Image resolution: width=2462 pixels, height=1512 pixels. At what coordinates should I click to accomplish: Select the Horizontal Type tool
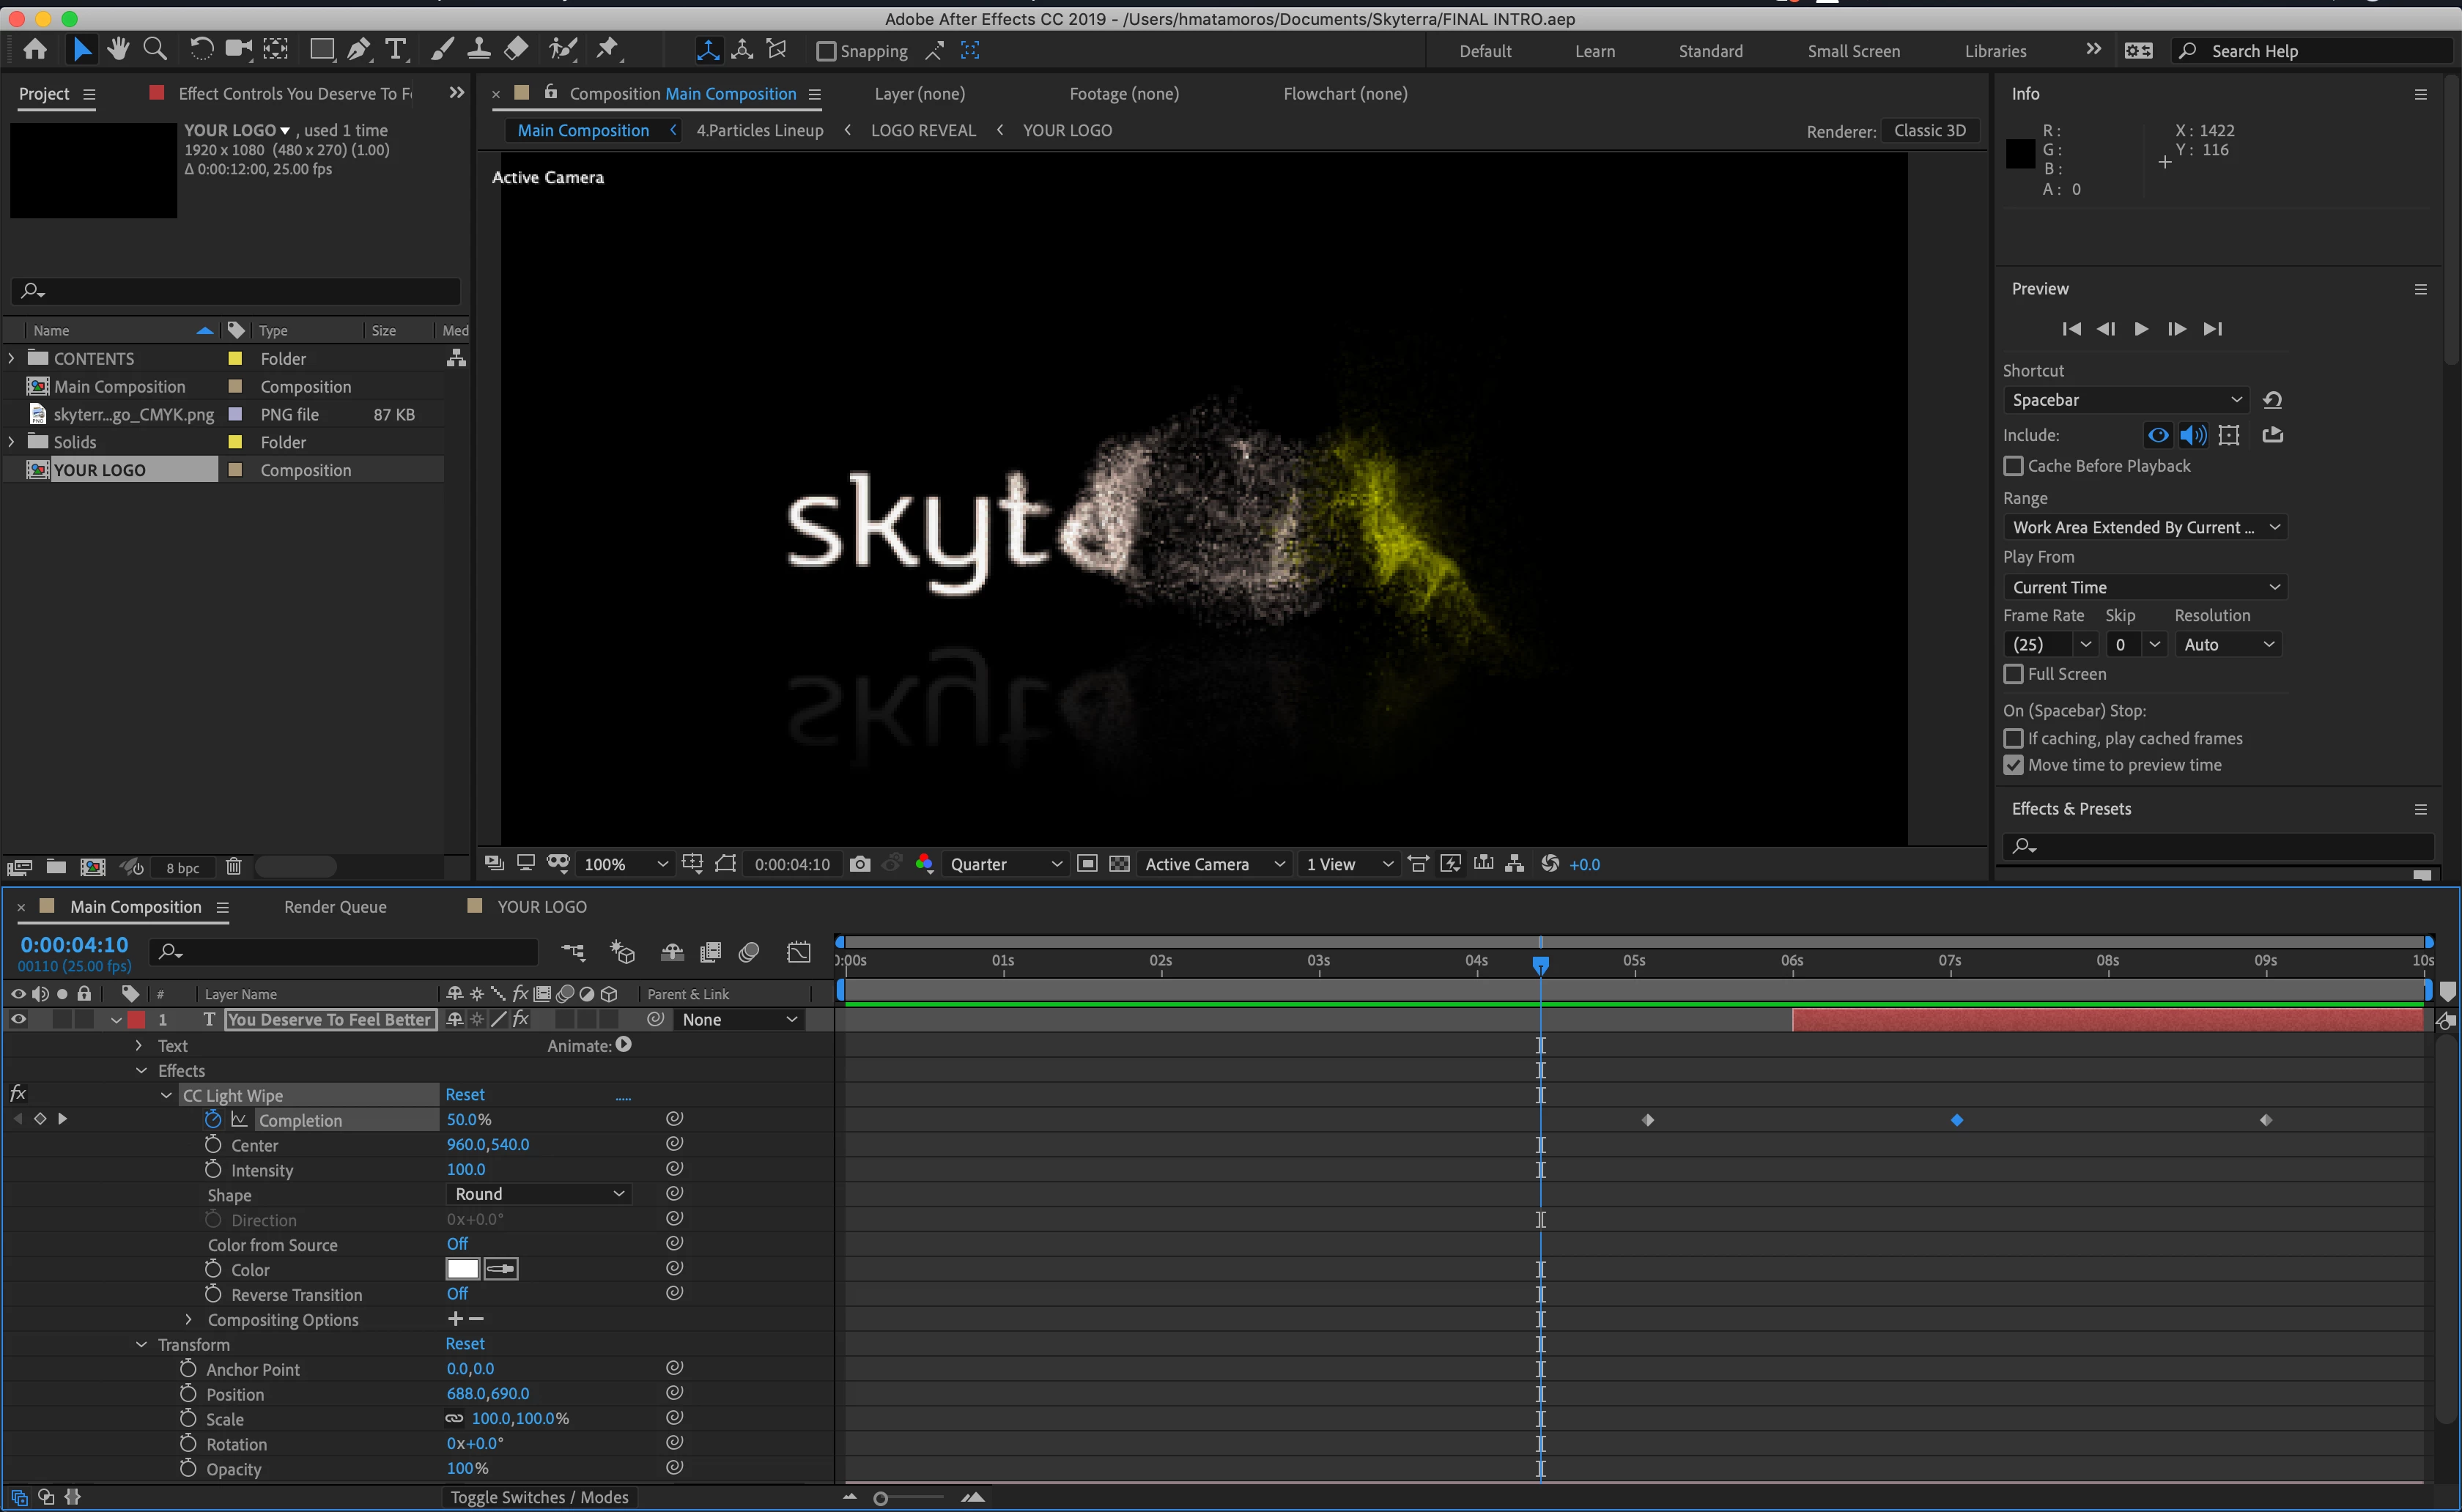coord(396,49)
